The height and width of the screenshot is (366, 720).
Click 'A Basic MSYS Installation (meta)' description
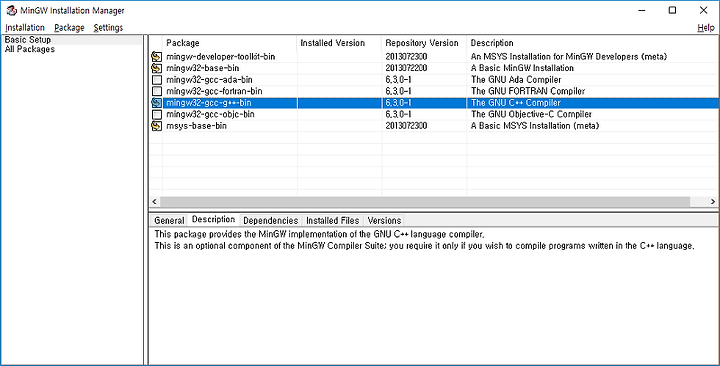pyautogui.click(x=535, y=126)
